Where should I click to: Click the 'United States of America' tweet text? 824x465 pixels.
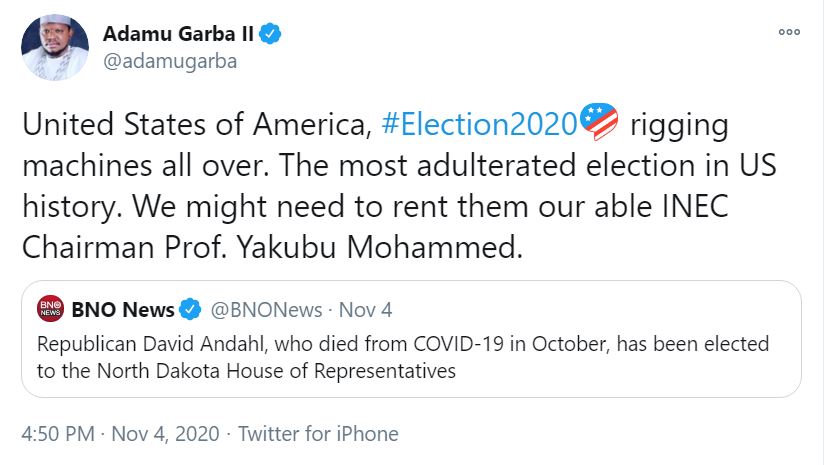click(x=194, y=127)
